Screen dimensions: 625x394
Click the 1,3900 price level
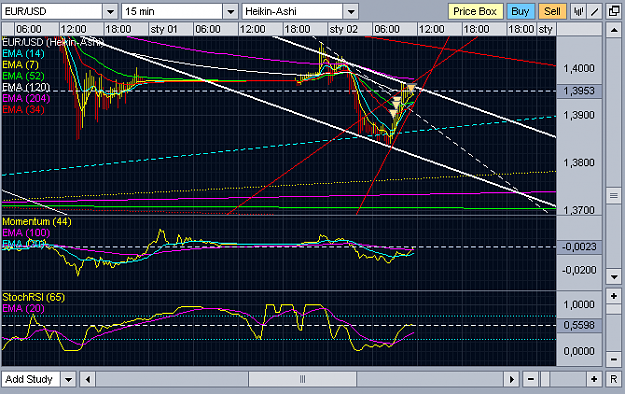(579, 115)
